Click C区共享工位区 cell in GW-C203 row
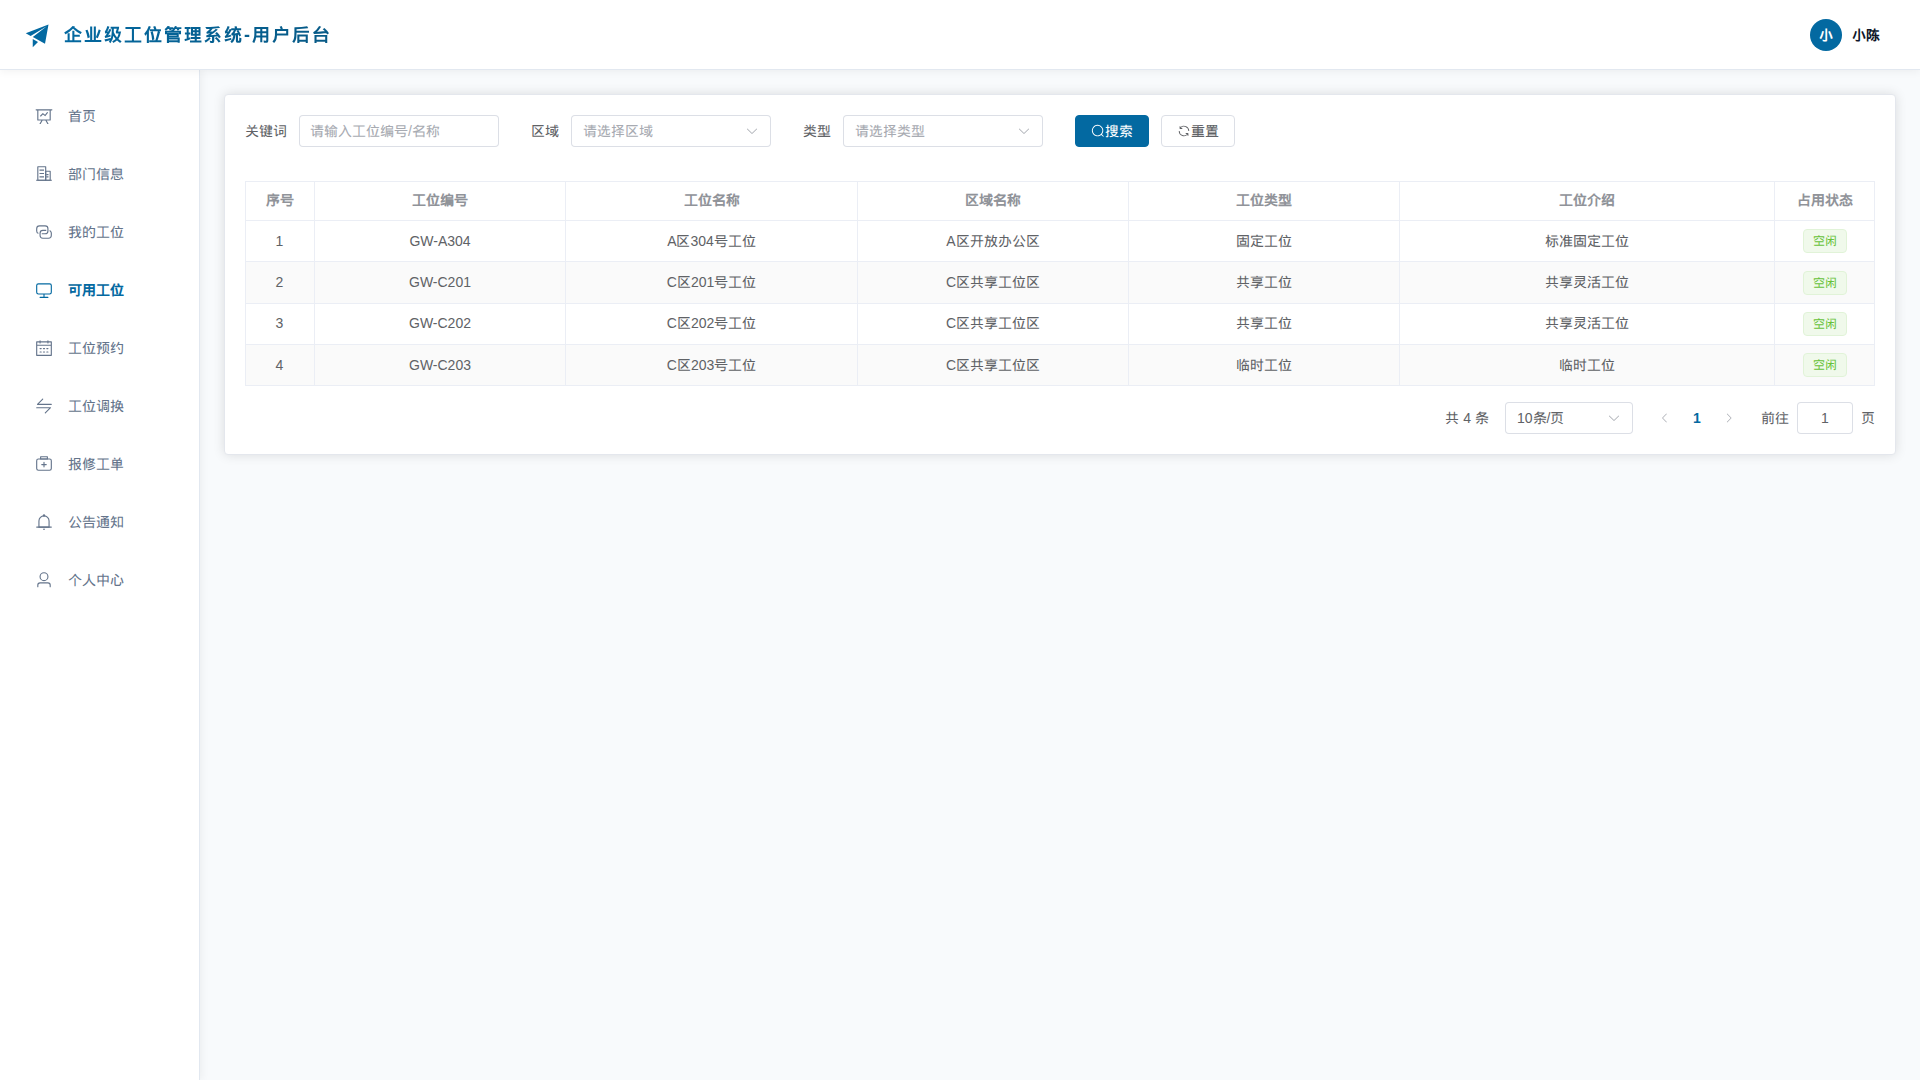 [x=993, y=365]
